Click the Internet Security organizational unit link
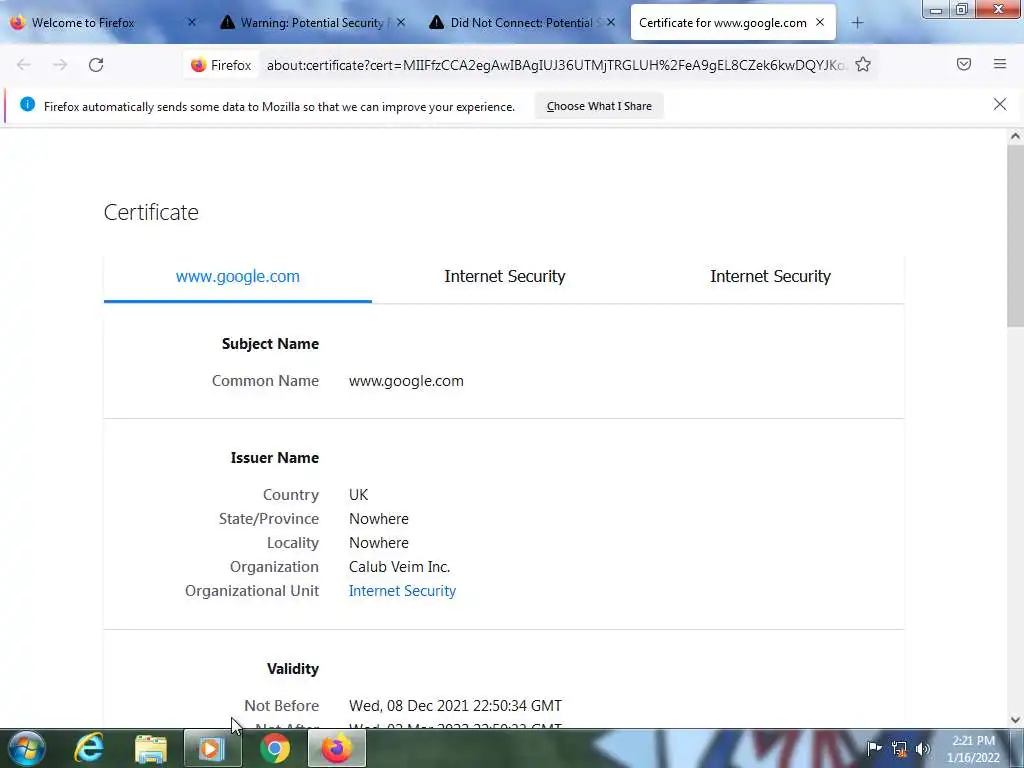 (402, 590)
